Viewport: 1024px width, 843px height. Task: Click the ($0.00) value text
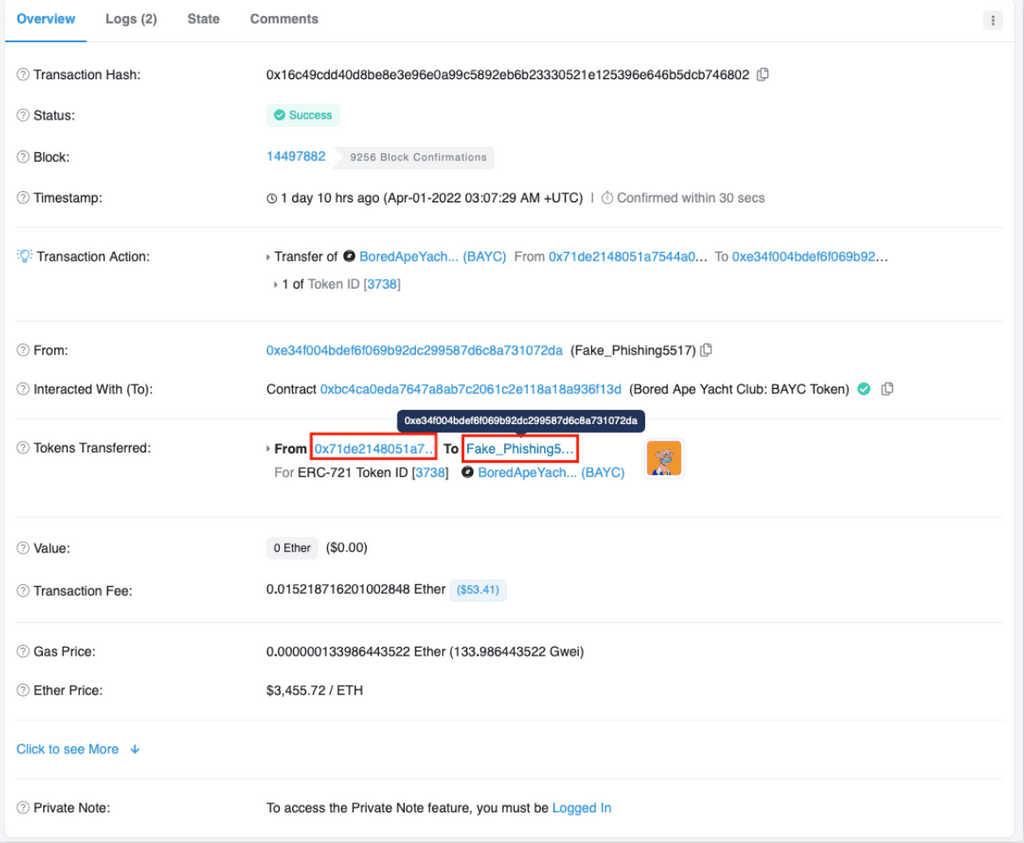pos(347,548)
